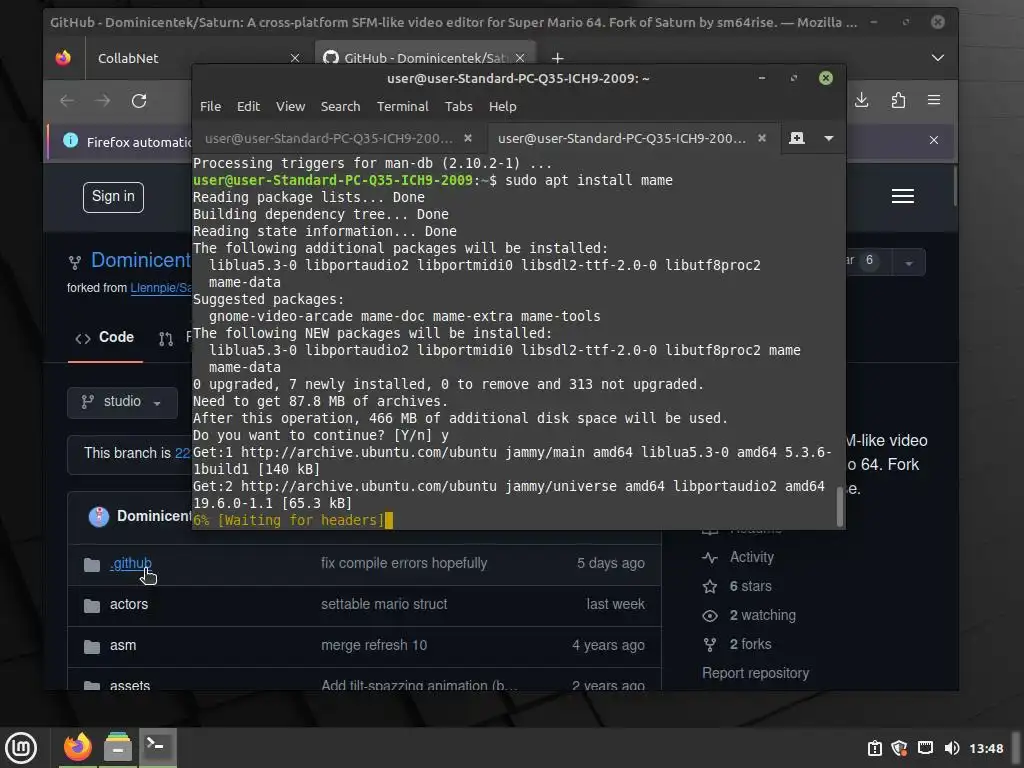The width and height of the screenshot is (1024, 768).
Task: Click the Firefox back arrow
Action: click(67, 101)
